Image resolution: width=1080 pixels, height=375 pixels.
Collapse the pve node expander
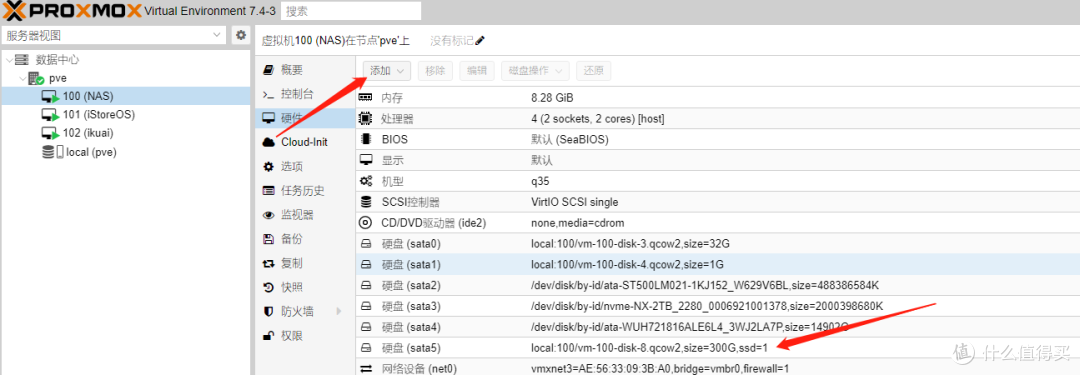pos(22,79)
